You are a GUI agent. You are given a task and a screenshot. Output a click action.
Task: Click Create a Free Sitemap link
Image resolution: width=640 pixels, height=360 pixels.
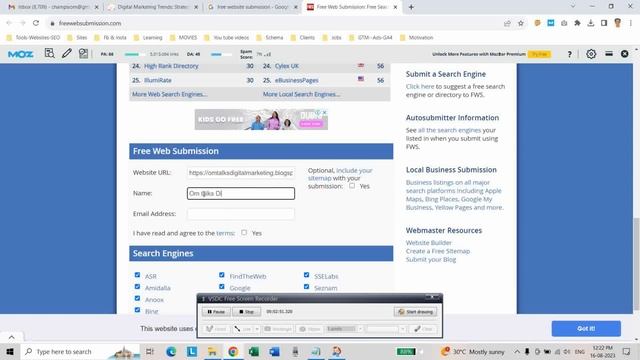click(x=438, y=251)
